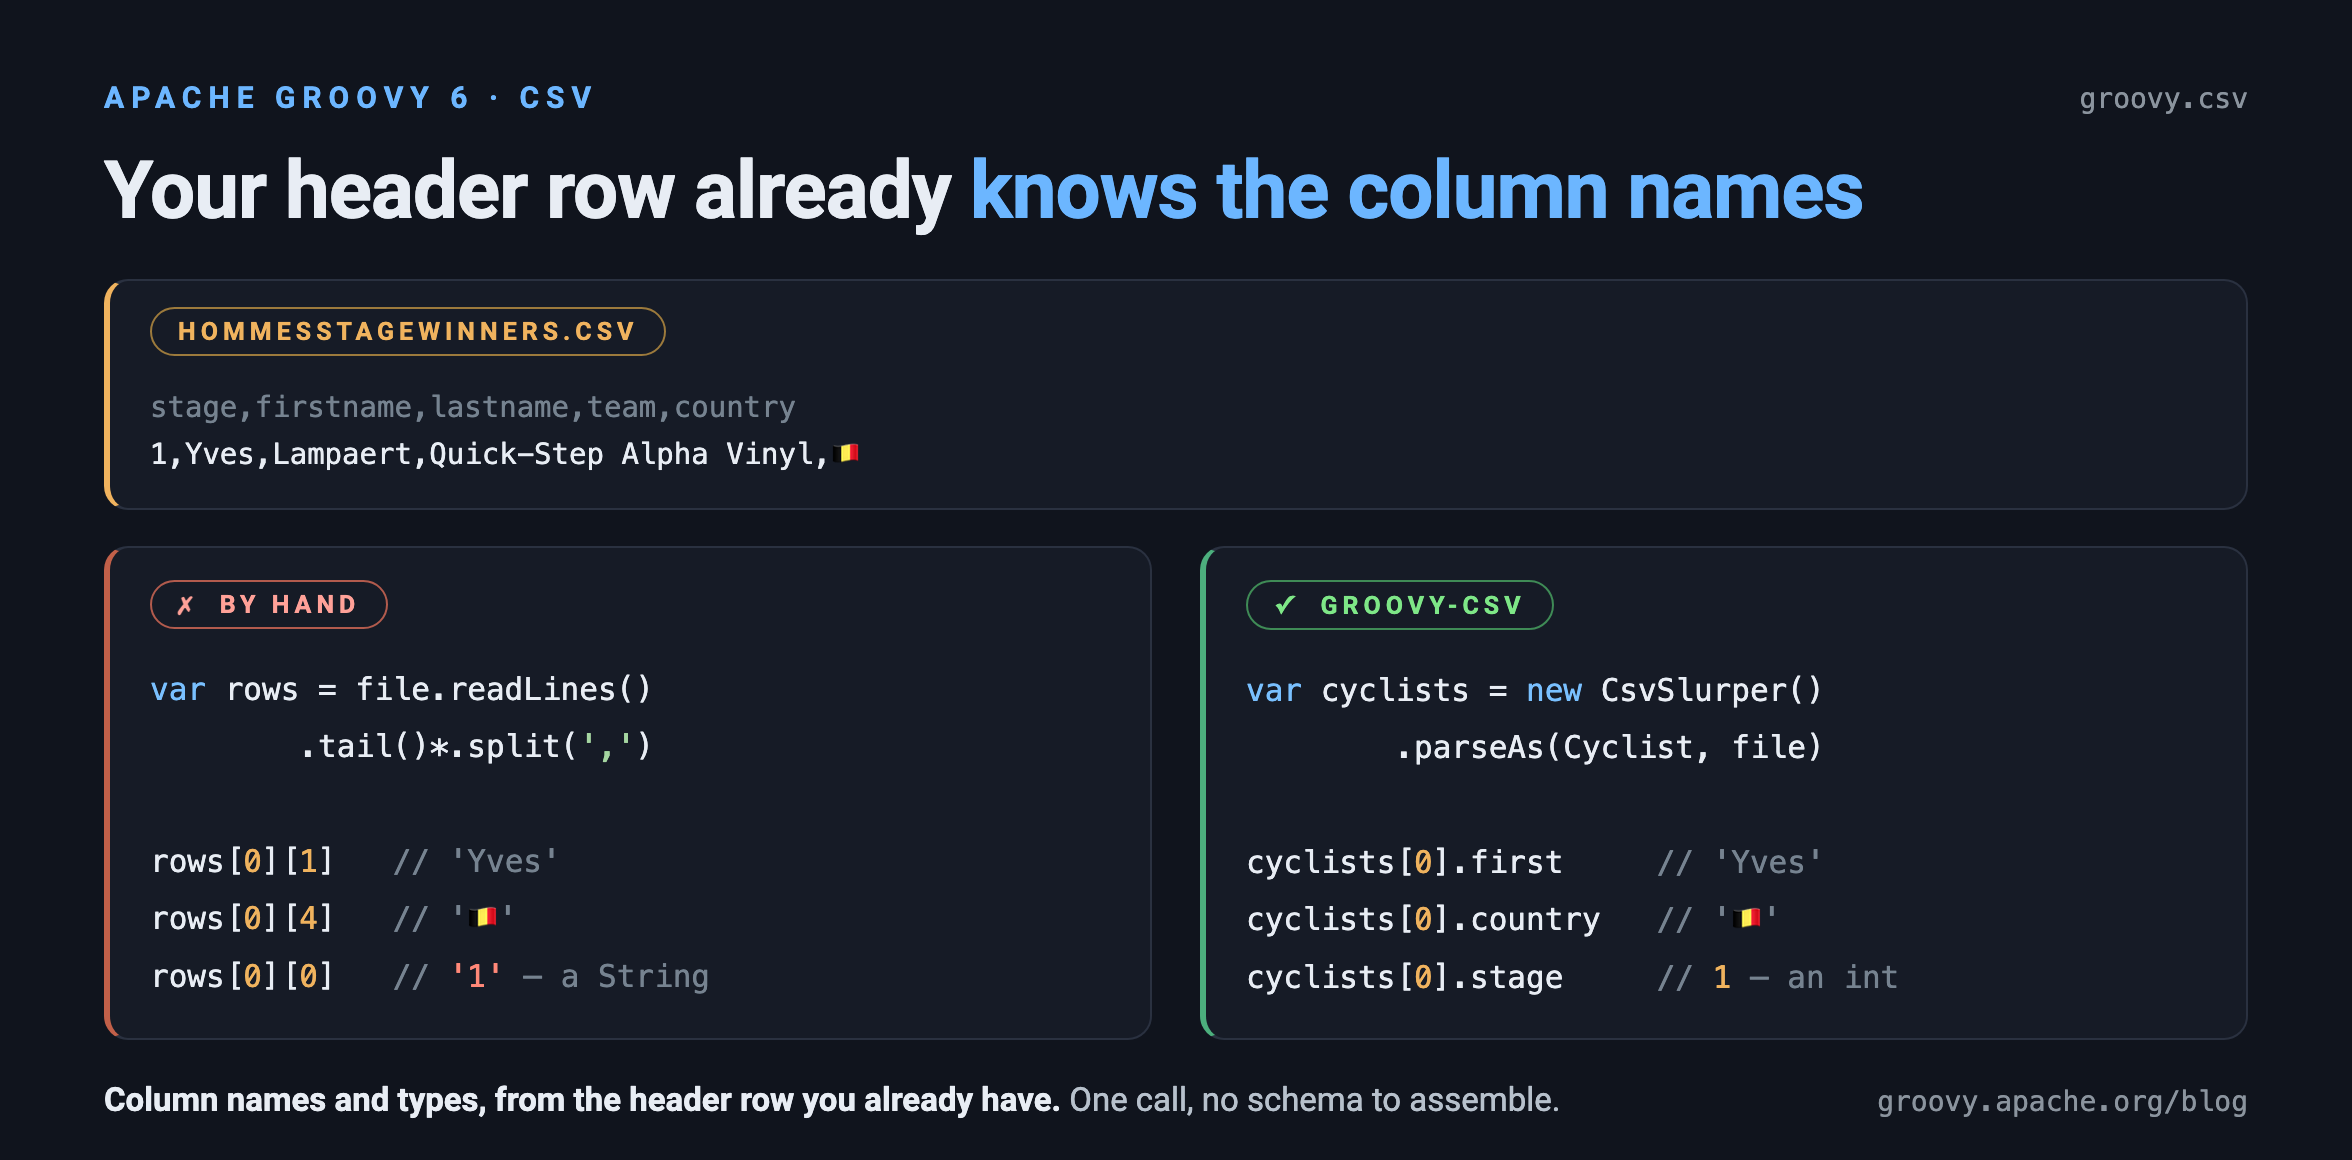The height and width of the screenshot is (1160, 2352).
Task: Open the groovy.apache.org/blog link
Action: (x=2062, y=1101)
